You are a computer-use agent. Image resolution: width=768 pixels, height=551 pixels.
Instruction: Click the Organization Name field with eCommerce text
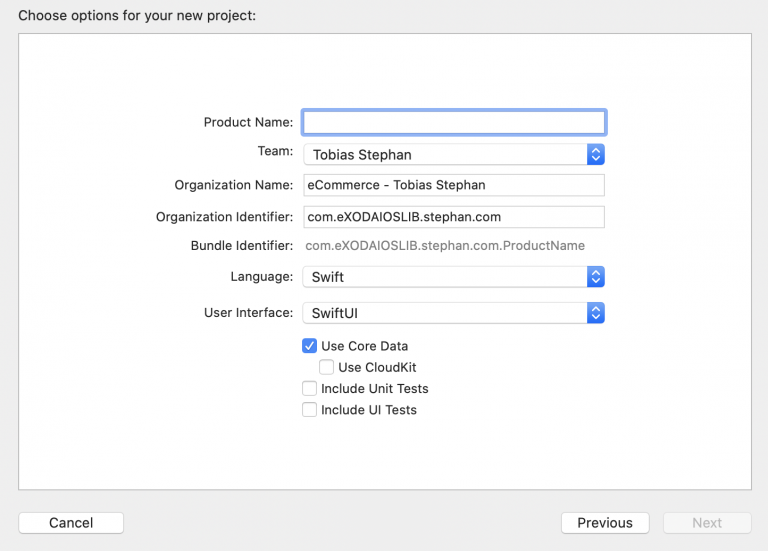point(454,185)
